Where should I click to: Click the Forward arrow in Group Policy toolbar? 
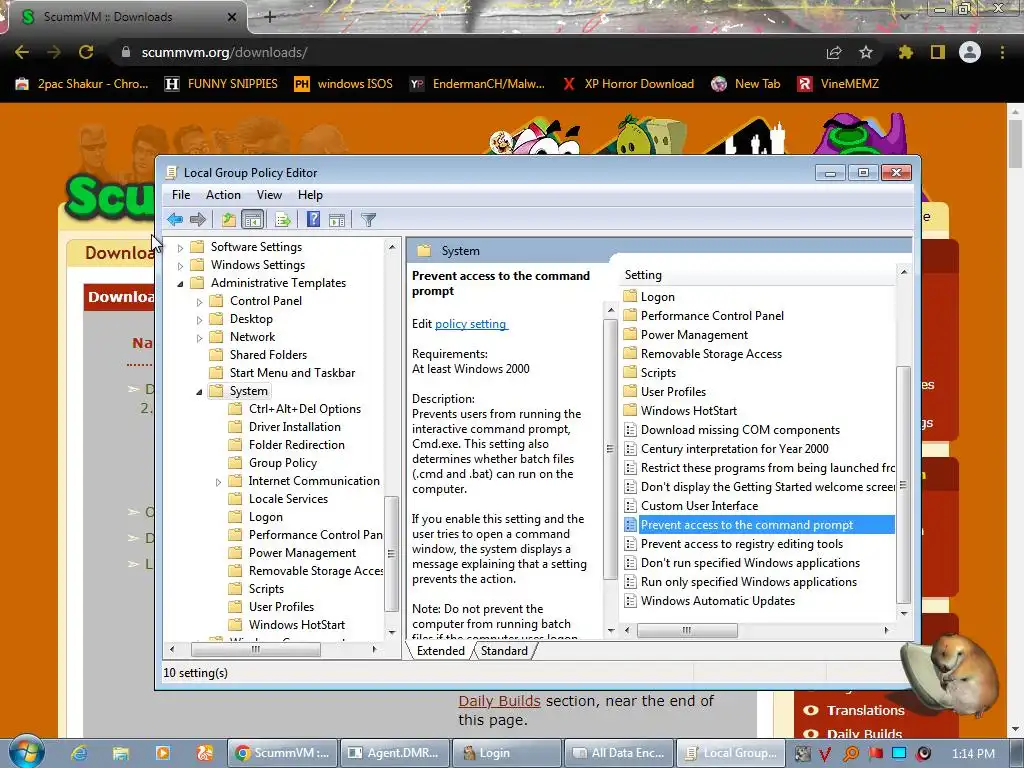(x=197, y=219)
